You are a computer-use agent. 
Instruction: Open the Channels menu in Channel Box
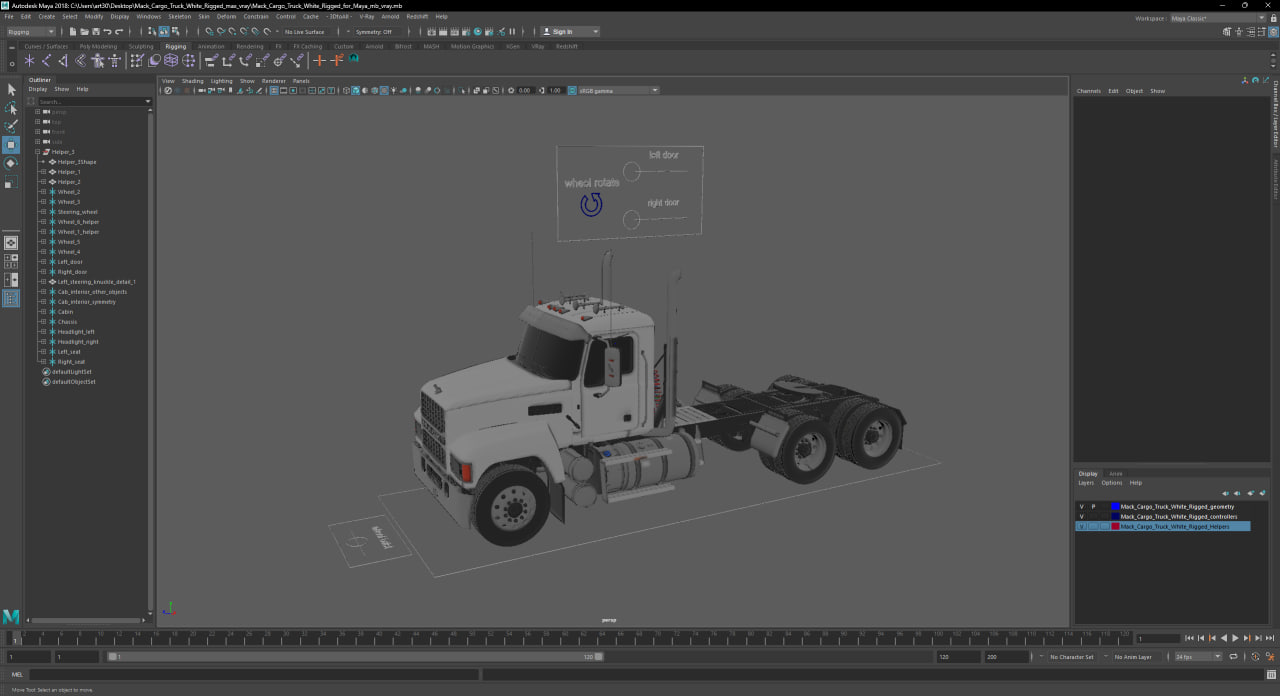(1089, 91)
